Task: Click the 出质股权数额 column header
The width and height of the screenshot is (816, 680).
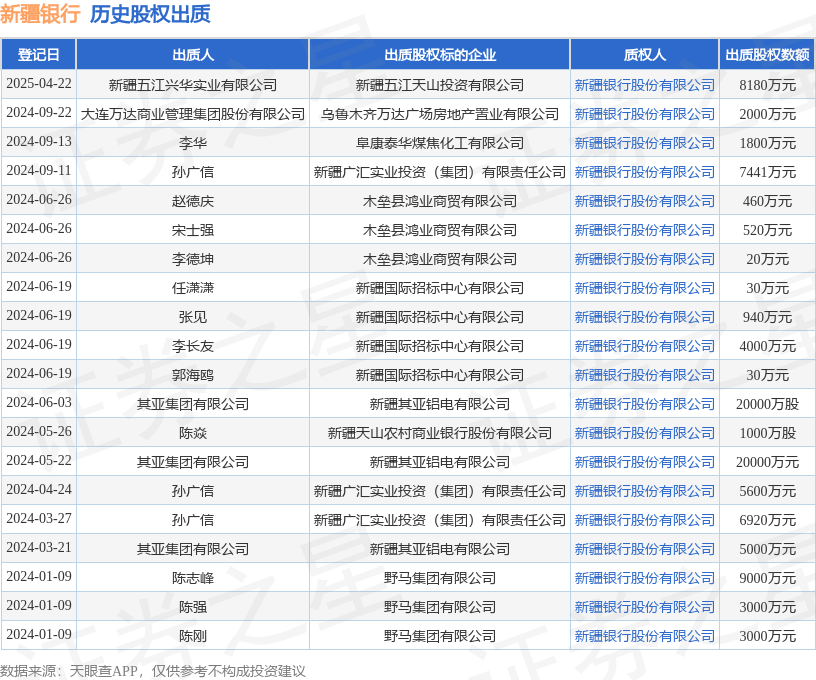Action: [767, 55]
